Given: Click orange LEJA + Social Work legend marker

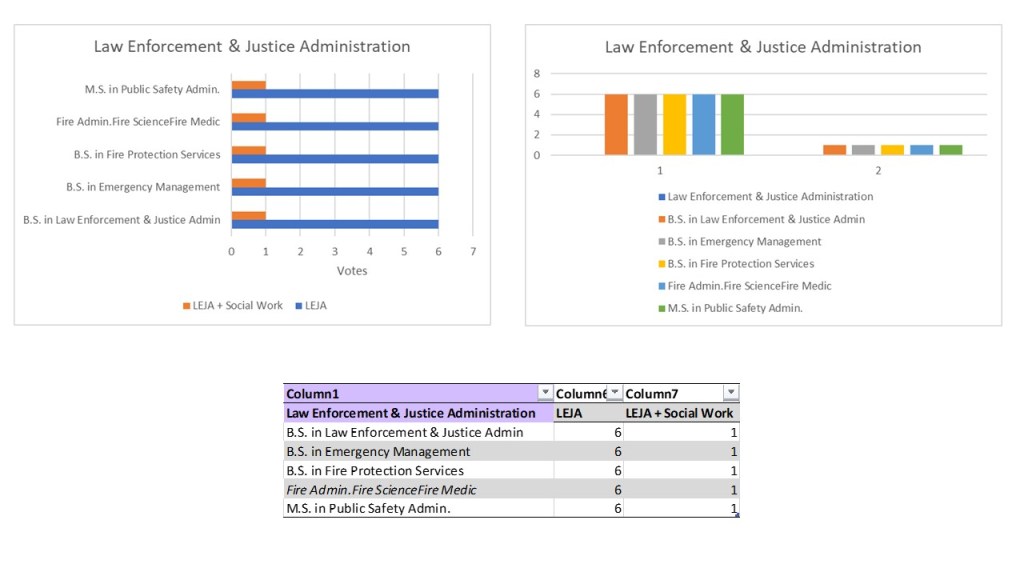Looking at the screenshot, I should (x=186, y=306).
